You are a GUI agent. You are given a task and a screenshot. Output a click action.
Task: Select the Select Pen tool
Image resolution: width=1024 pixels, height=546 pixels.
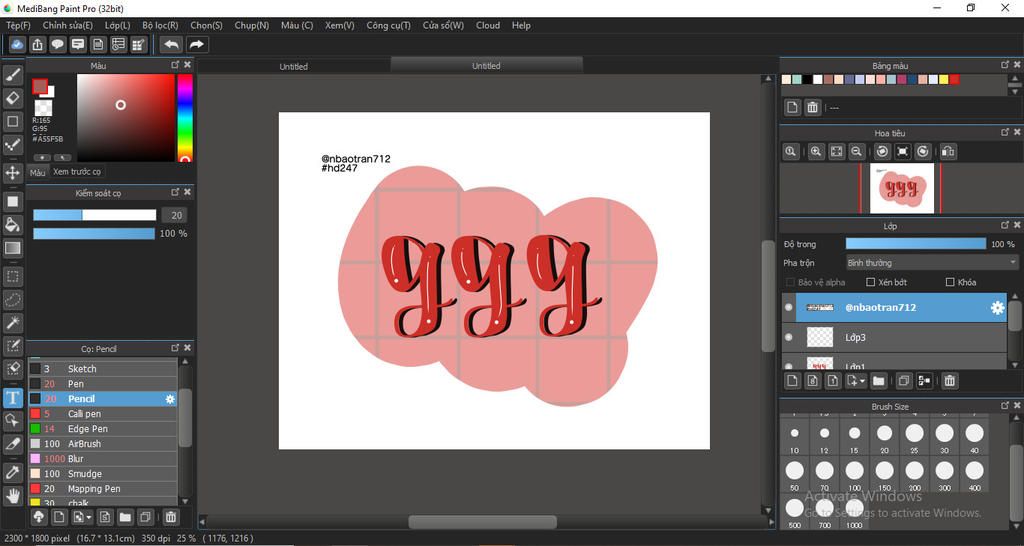[12, 345]
